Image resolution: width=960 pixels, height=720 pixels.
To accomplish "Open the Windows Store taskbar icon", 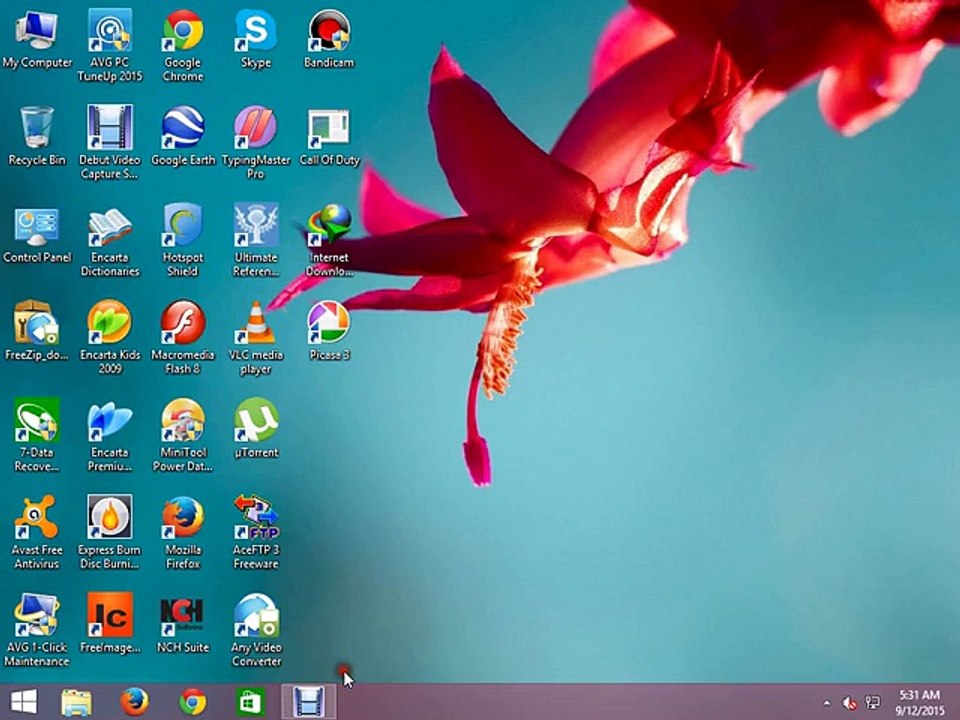I will coord(250,702).
